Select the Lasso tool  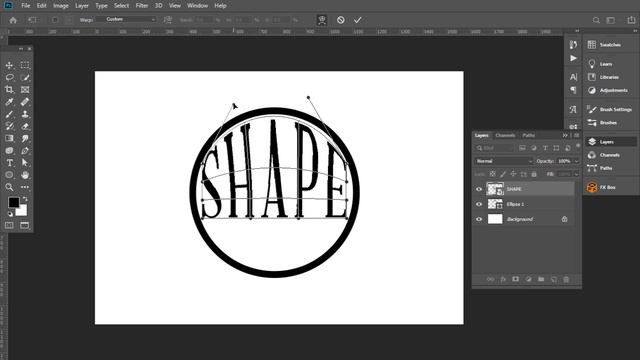(9, 78)
